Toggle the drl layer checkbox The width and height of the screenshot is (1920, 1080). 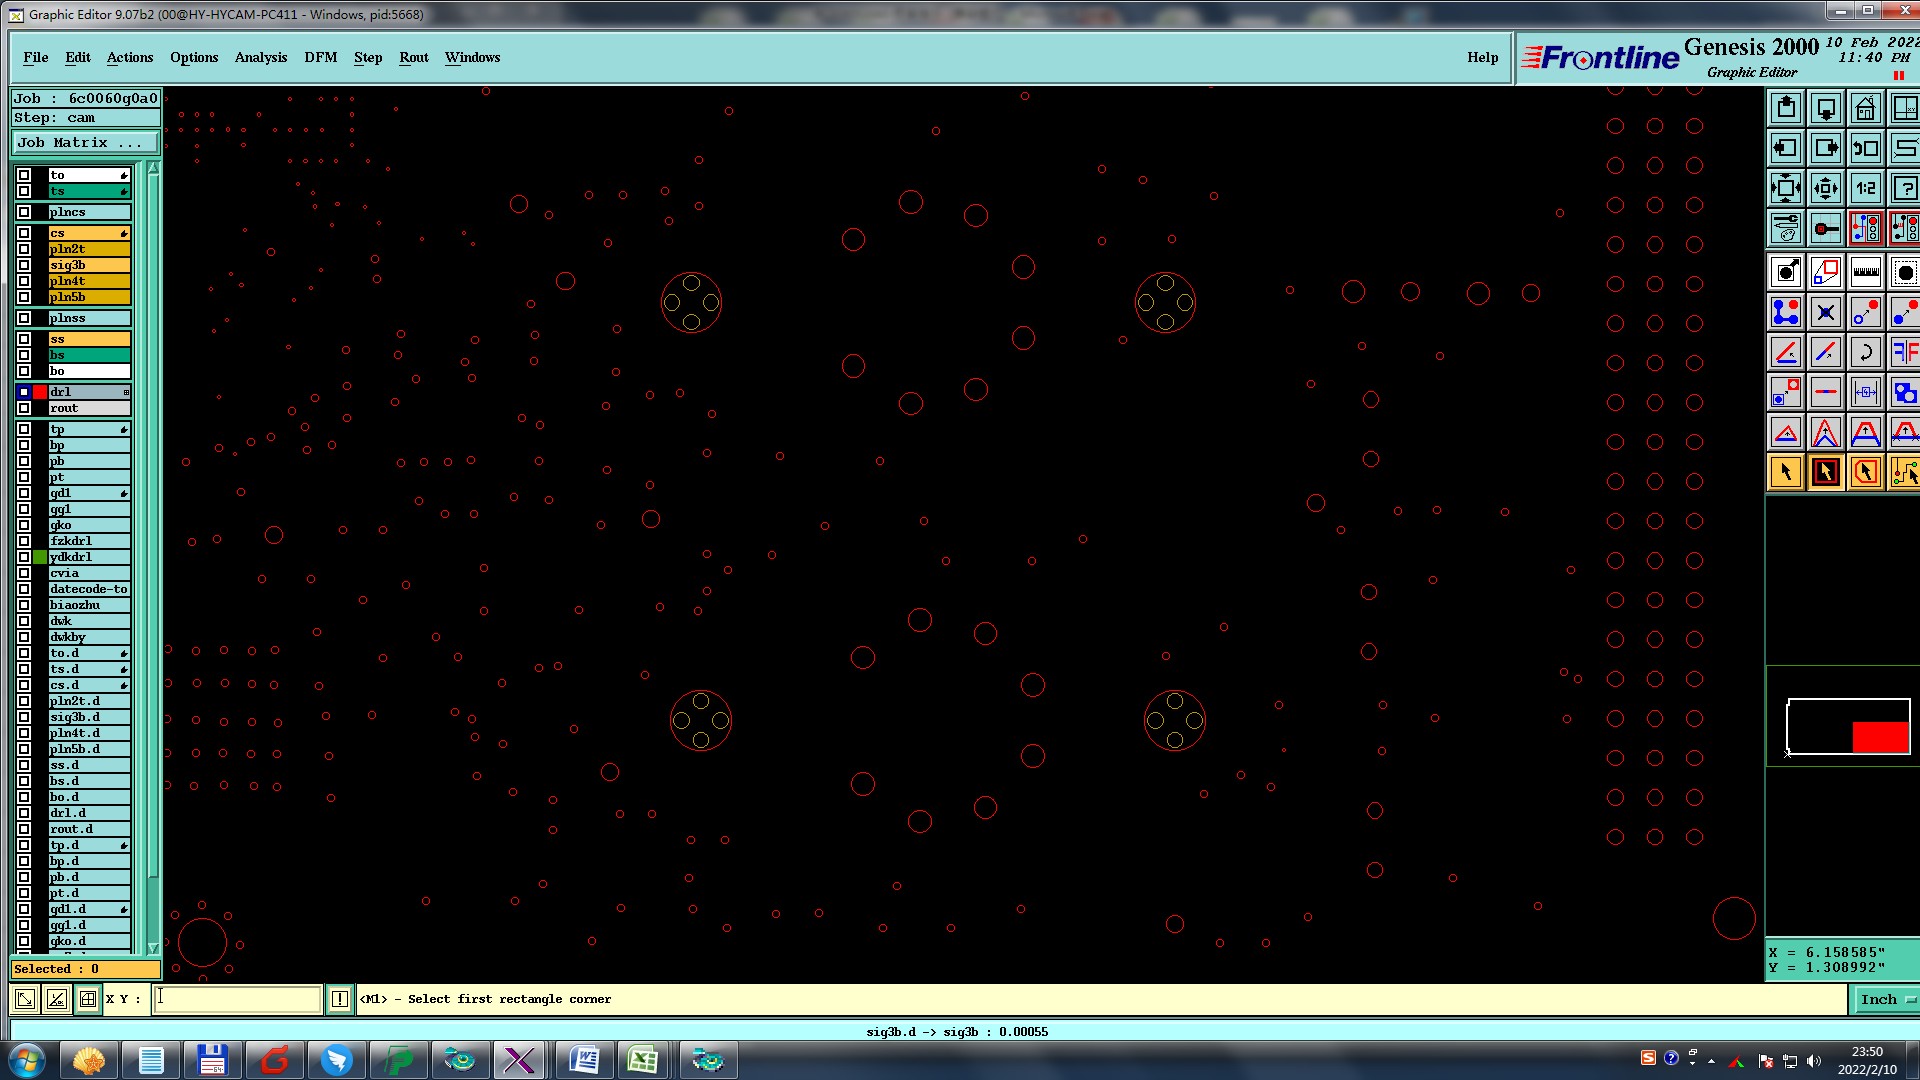tap(24, 392)
